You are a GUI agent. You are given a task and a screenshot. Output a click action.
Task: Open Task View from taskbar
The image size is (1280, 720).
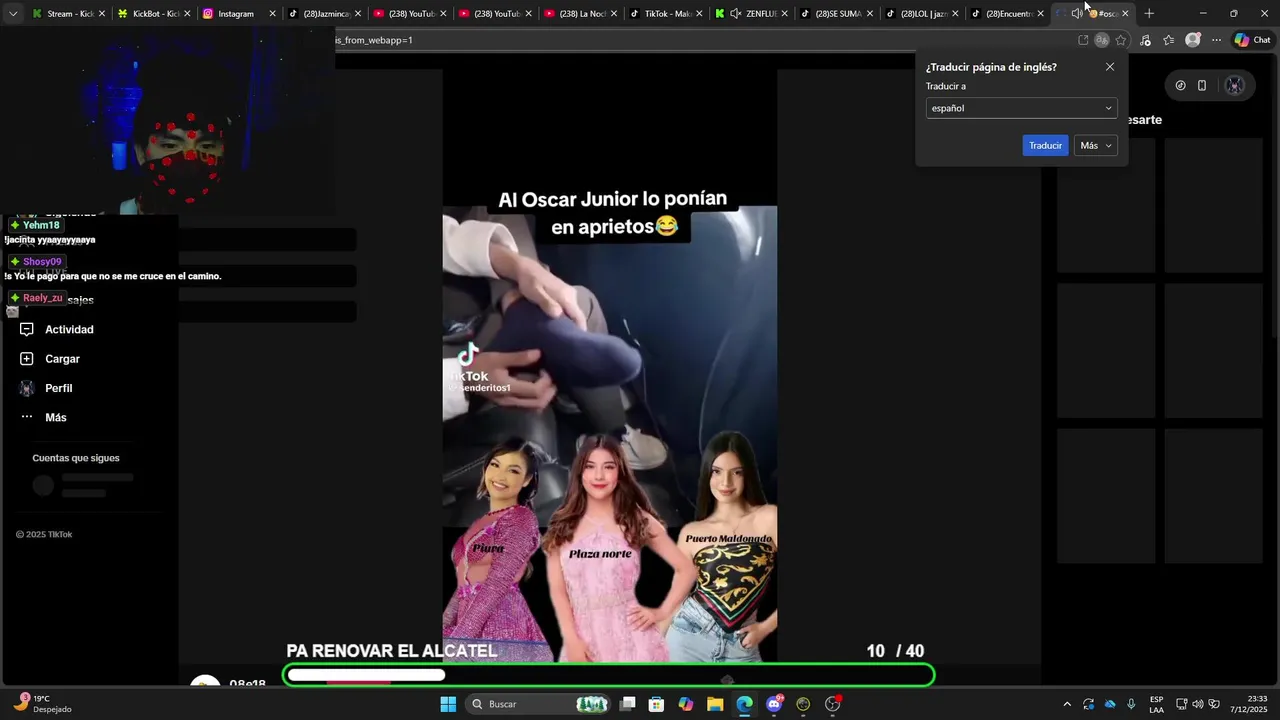[x=627, y=704]
